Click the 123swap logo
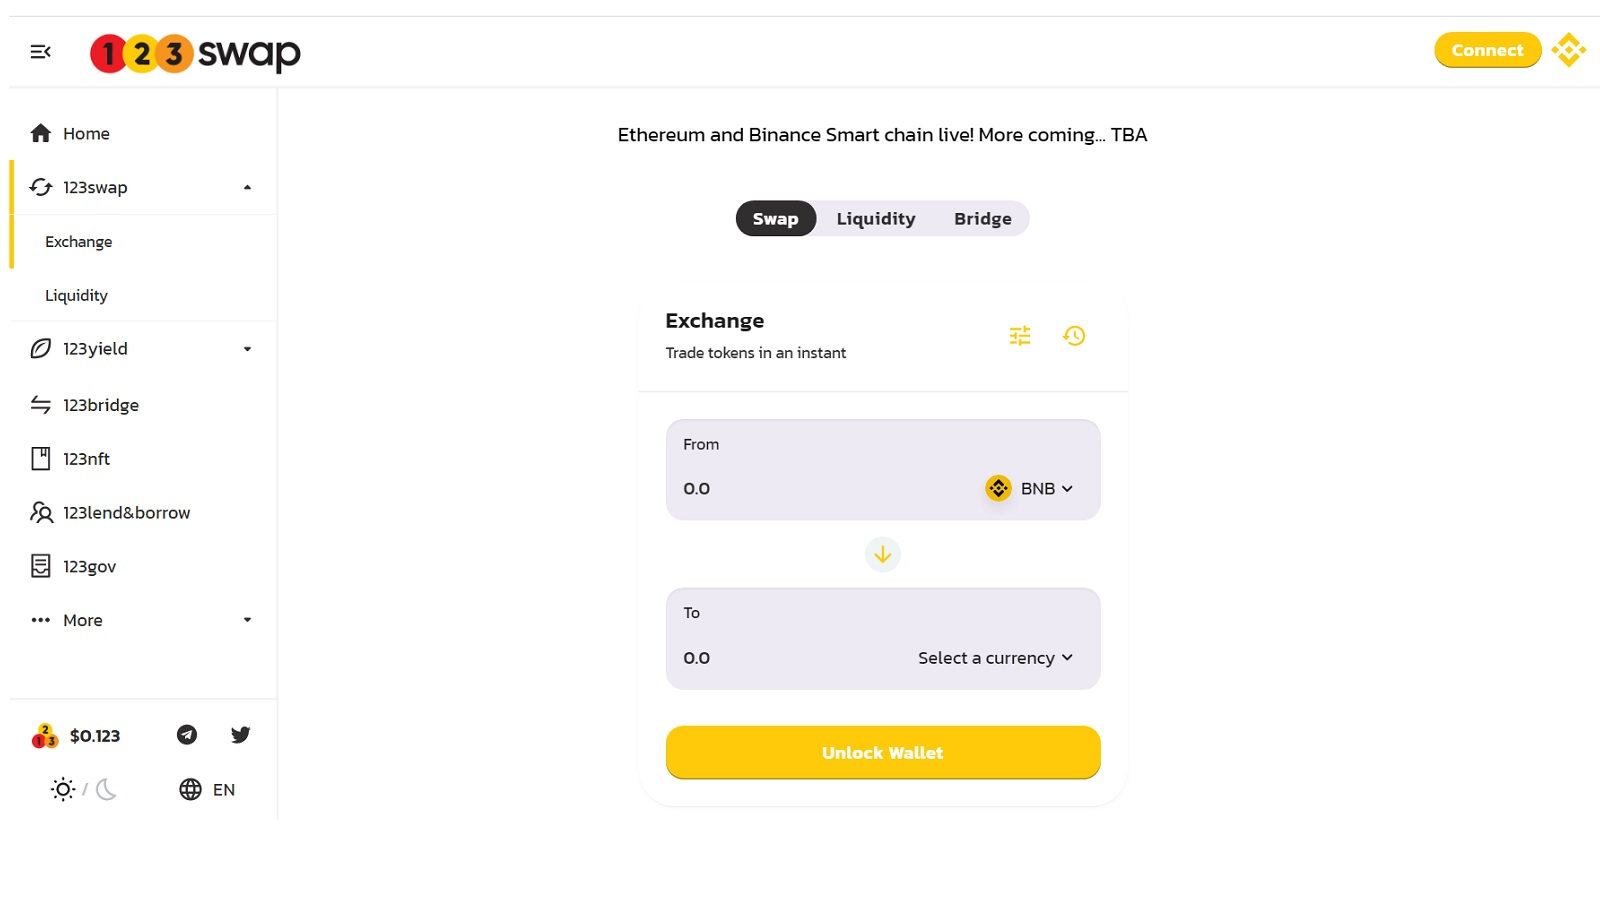Screen dimensions: 1600x900 195,53
